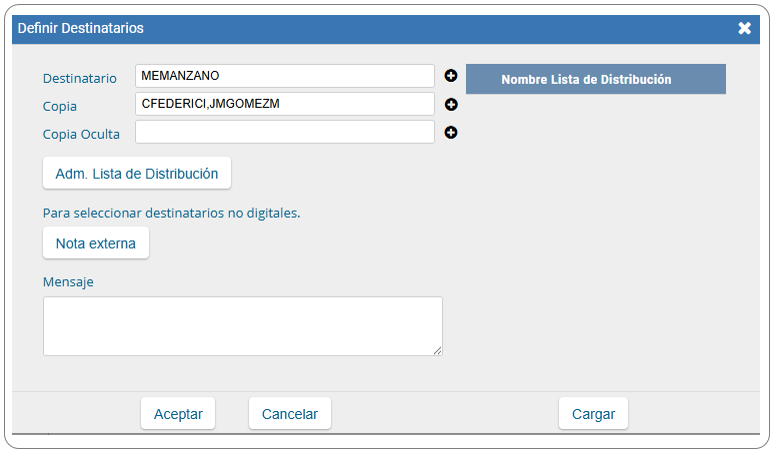
Task: Click plus icon next to Copia field
Action: pyautogui.click(x=451, y=104)
